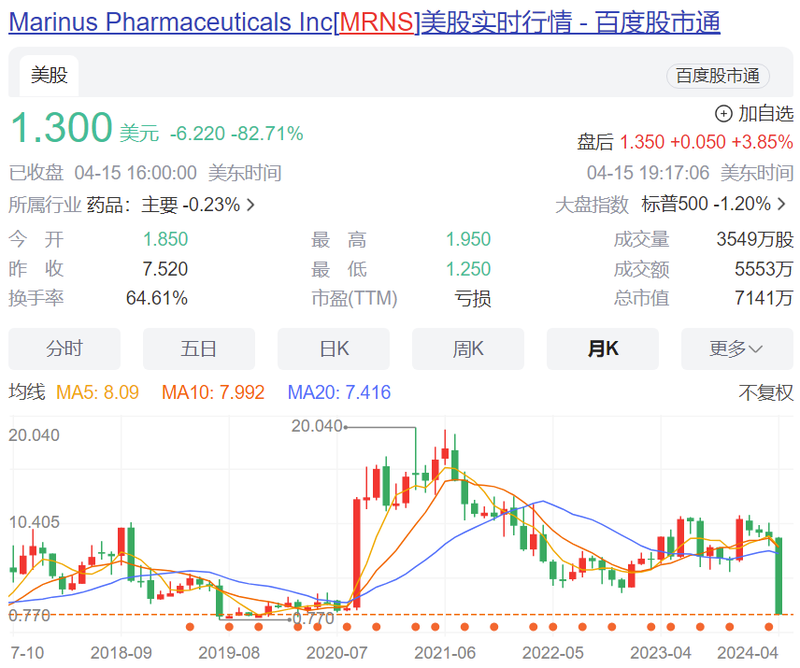Select the 日K daily candlestick view
The width and height of the screenshot is (800, 668).
click(333, 349)
